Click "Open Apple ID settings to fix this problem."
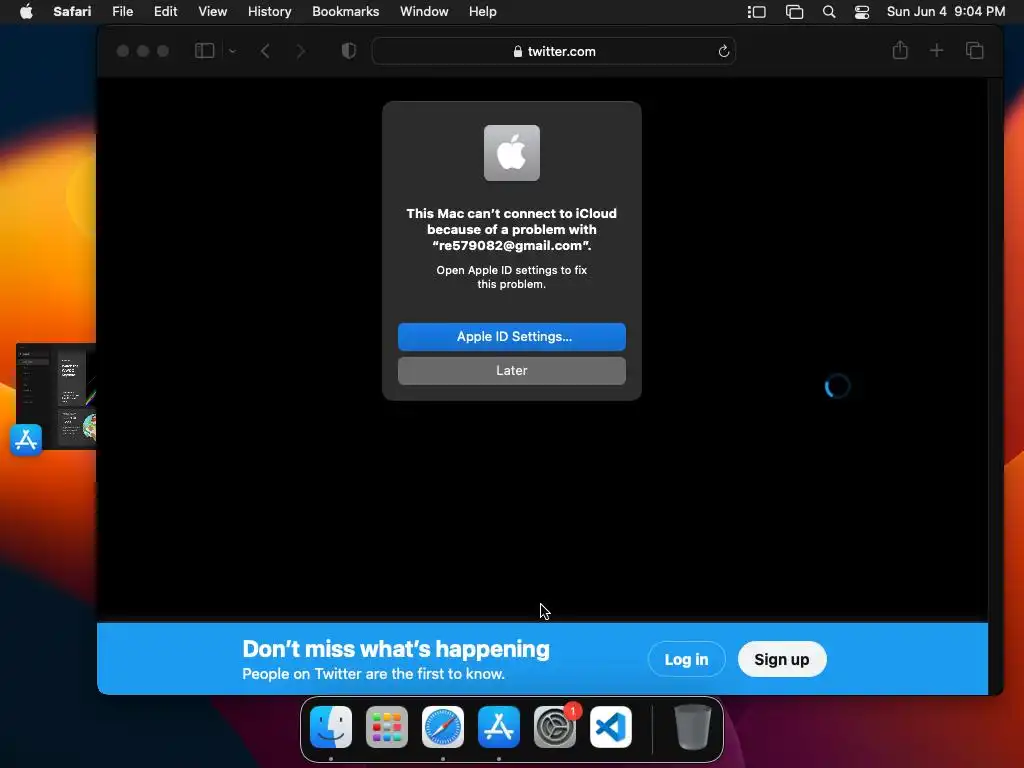The width and height of the screenshot is (1024, 768). tap(511, 277)
